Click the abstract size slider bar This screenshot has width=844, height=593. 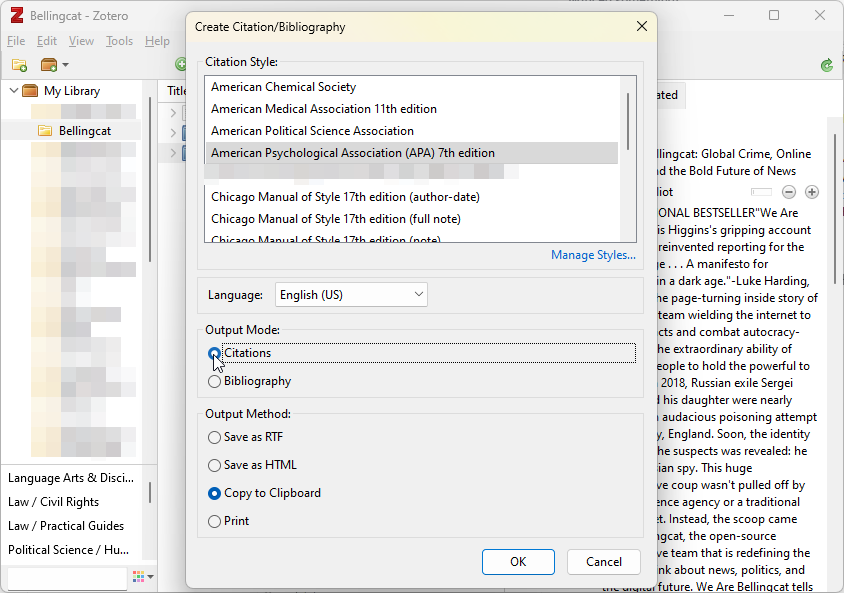coord(761,192)
